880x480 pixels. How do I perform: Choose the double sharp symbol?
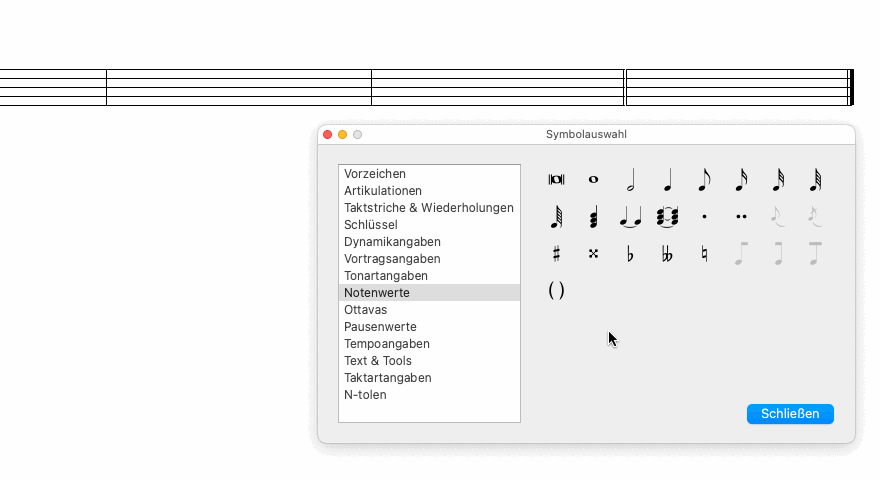pyautogui.click(x=593, y=254)
